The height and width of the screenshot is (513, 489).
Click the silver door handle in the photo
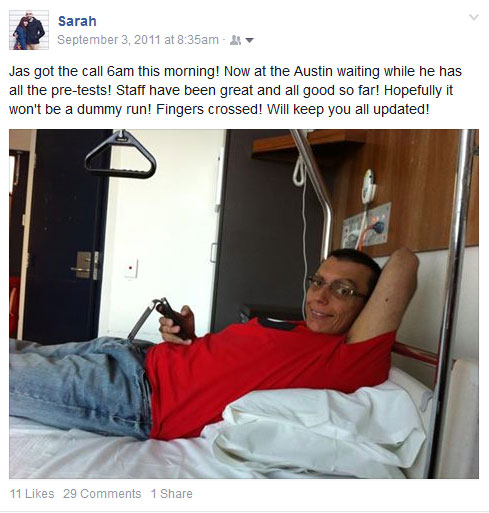click(80, 267)
